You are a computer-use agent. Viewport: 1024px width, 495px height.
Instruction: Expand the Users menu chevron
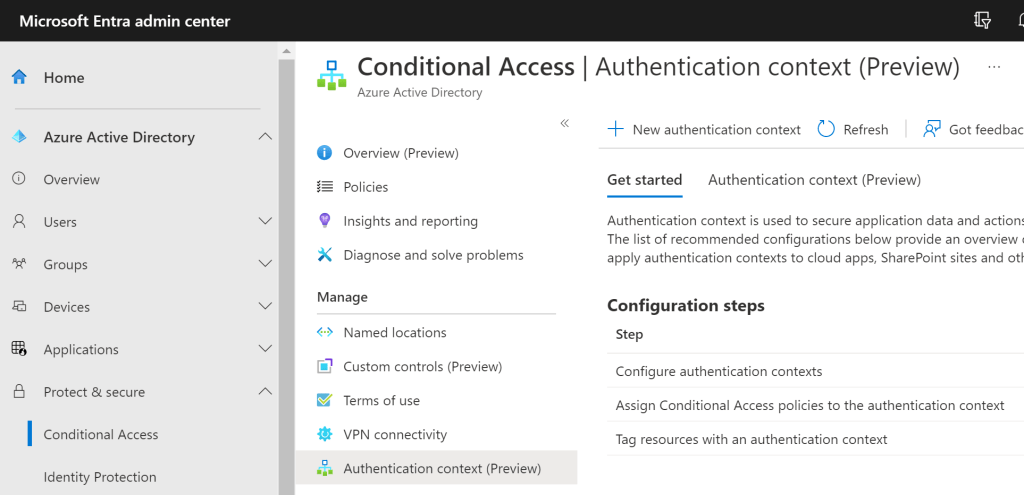(265, 222)
